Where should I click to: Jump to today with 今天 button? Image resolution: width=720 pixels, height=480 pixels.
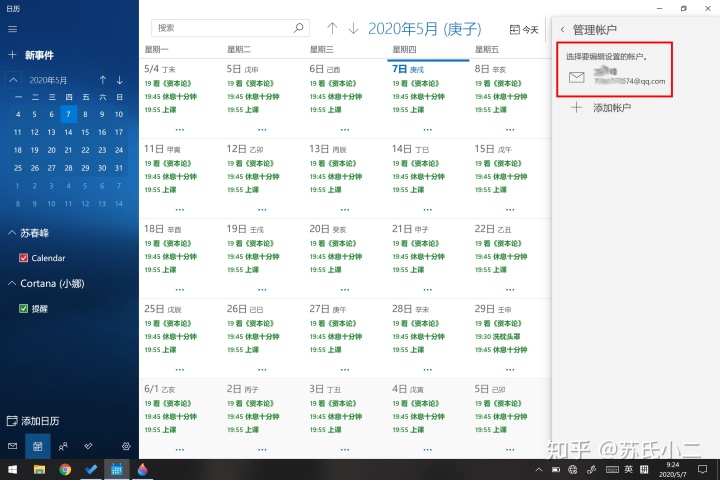(524, 30)
